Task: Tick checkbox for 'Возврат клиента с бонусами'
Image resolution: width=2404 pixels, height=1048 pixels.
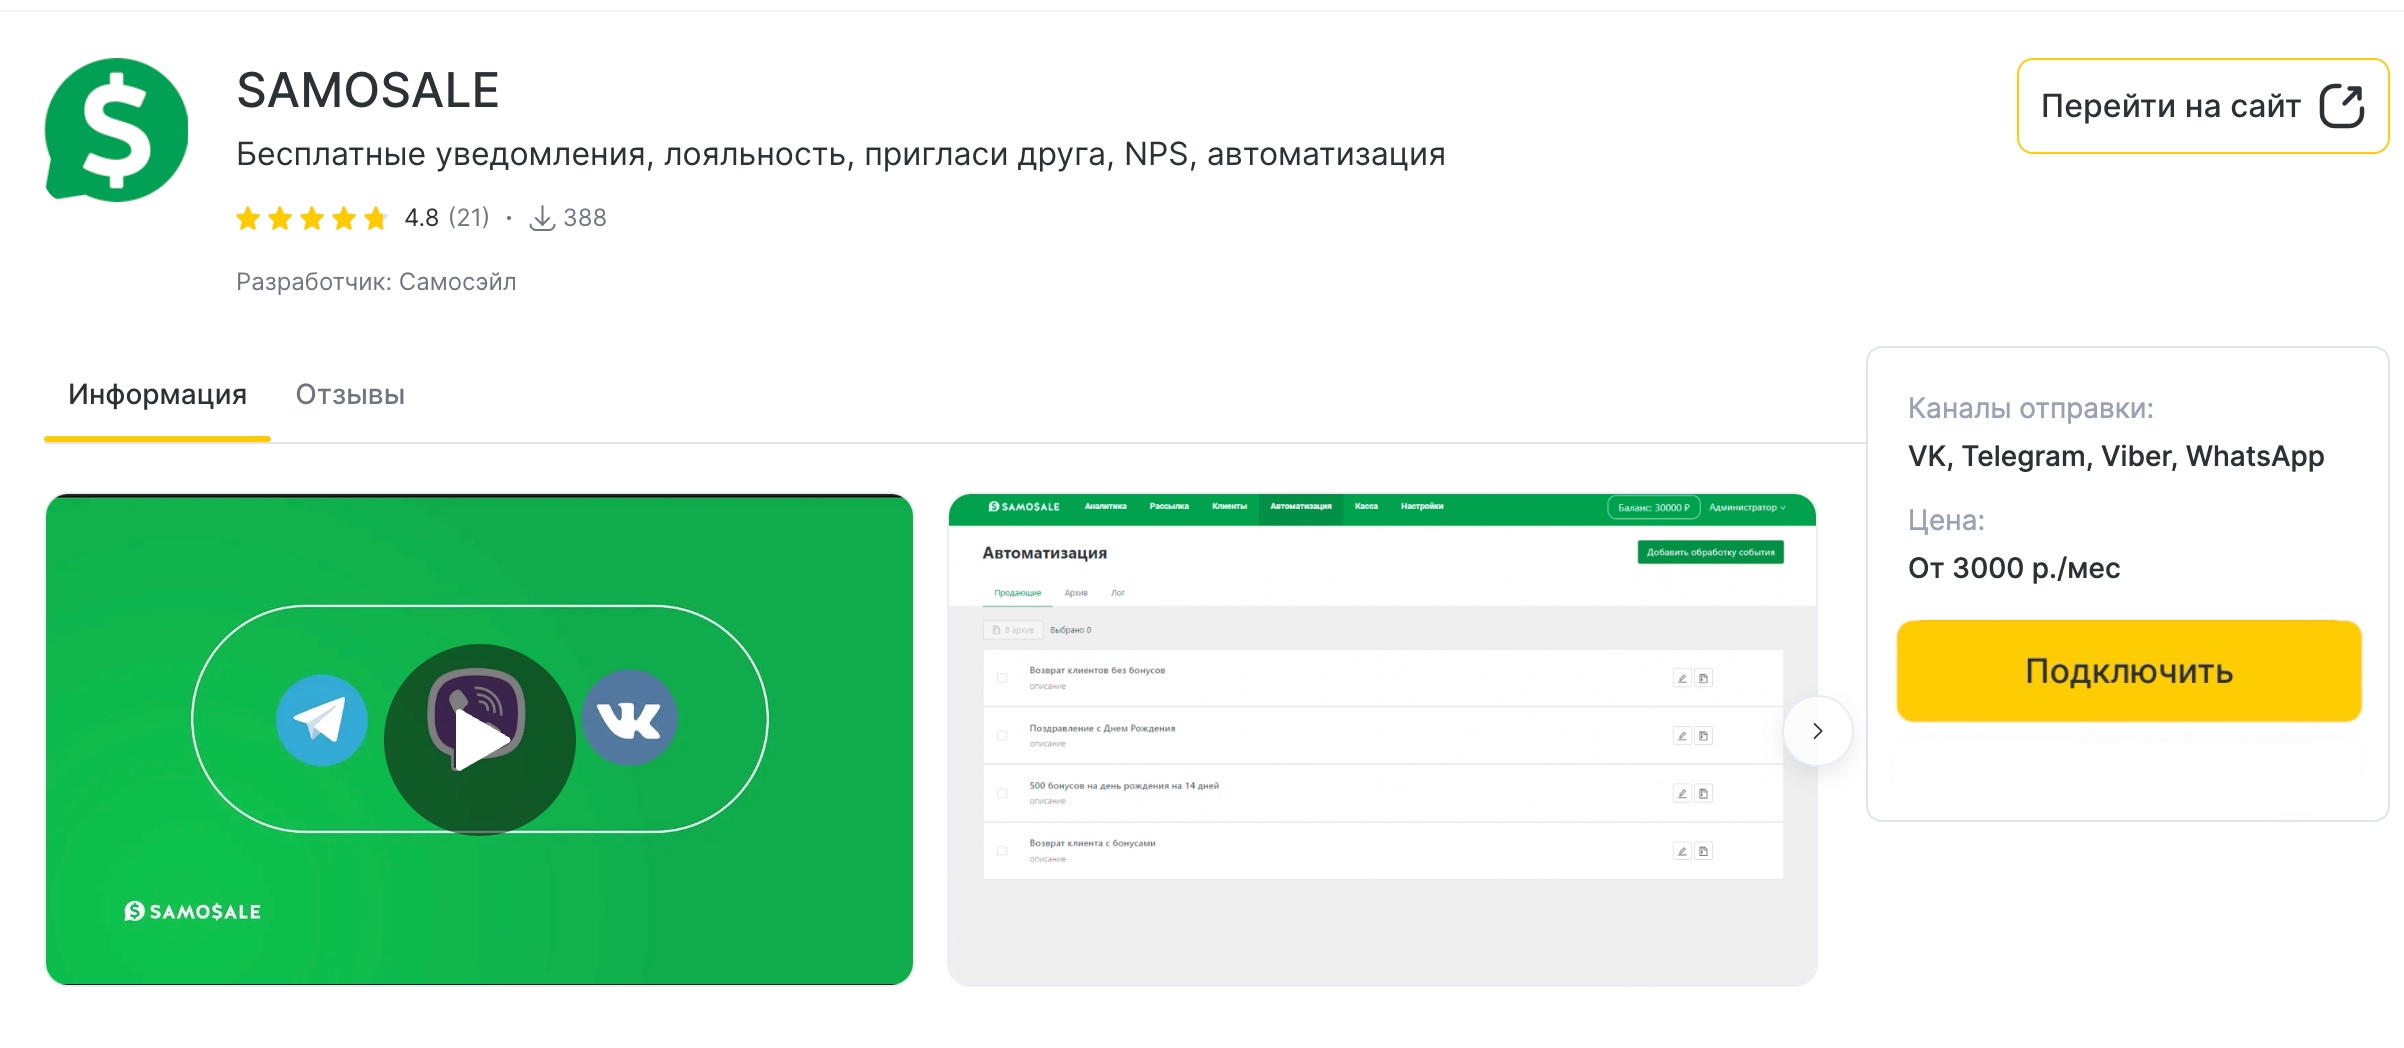Action: [1002, 851]
